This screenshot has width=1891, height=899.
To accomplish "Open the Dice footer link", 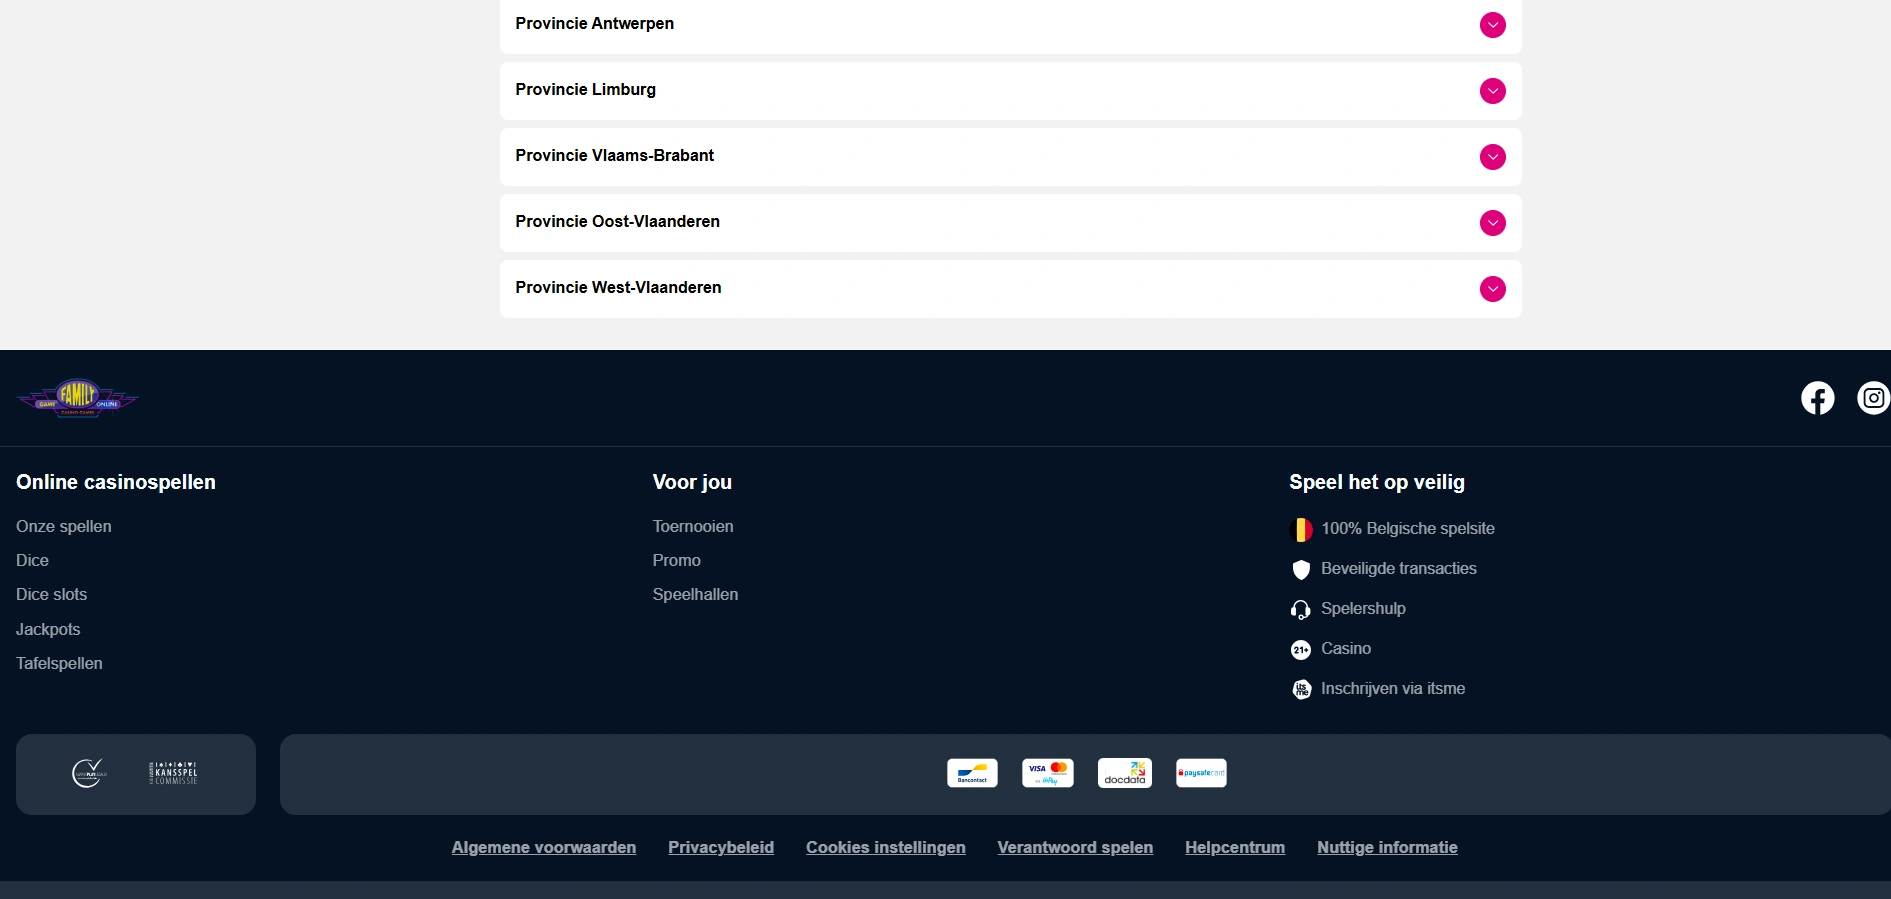I will pos(32,560).
